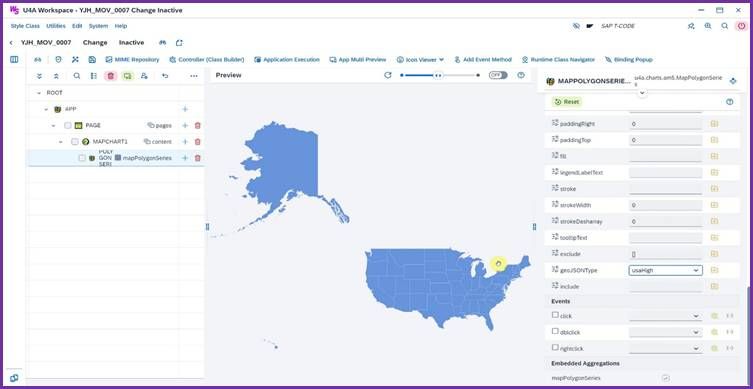This screenshot has height=389, width=753.
Task: Enable the click event checkbox
Action: [x=555, y=315]
